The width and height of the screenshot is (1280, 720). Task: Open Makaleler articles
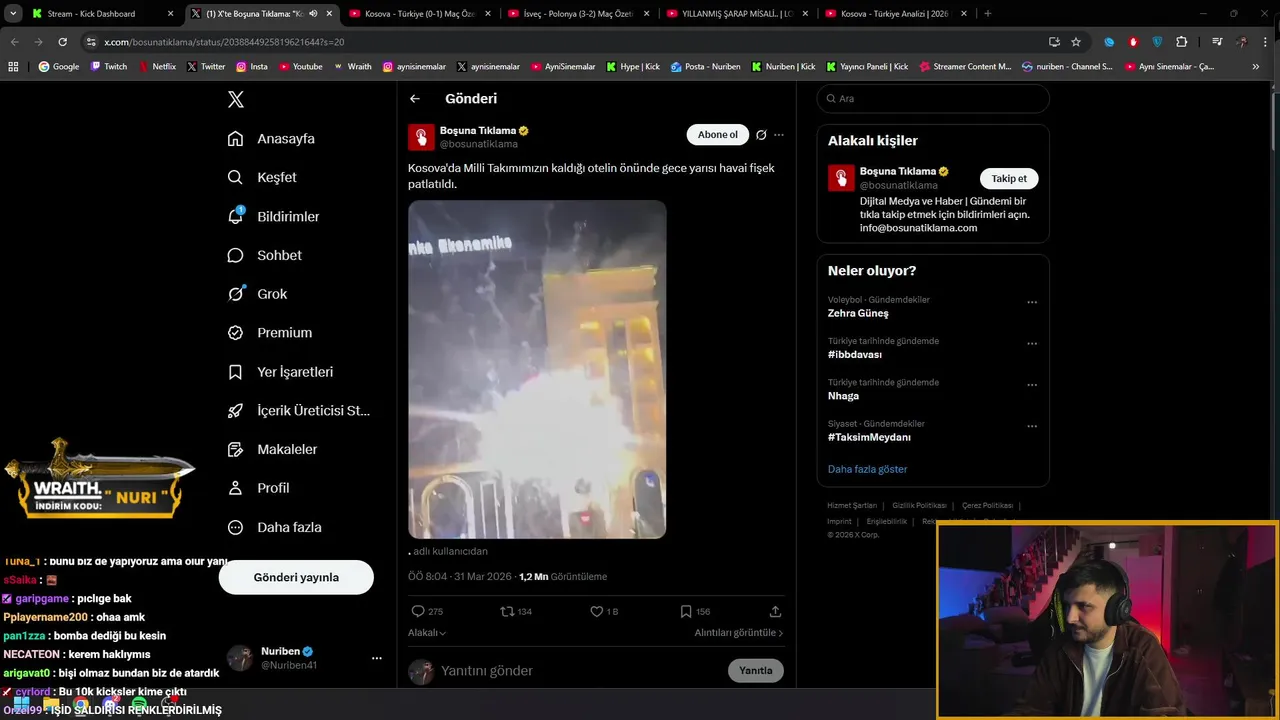(272, 450)
